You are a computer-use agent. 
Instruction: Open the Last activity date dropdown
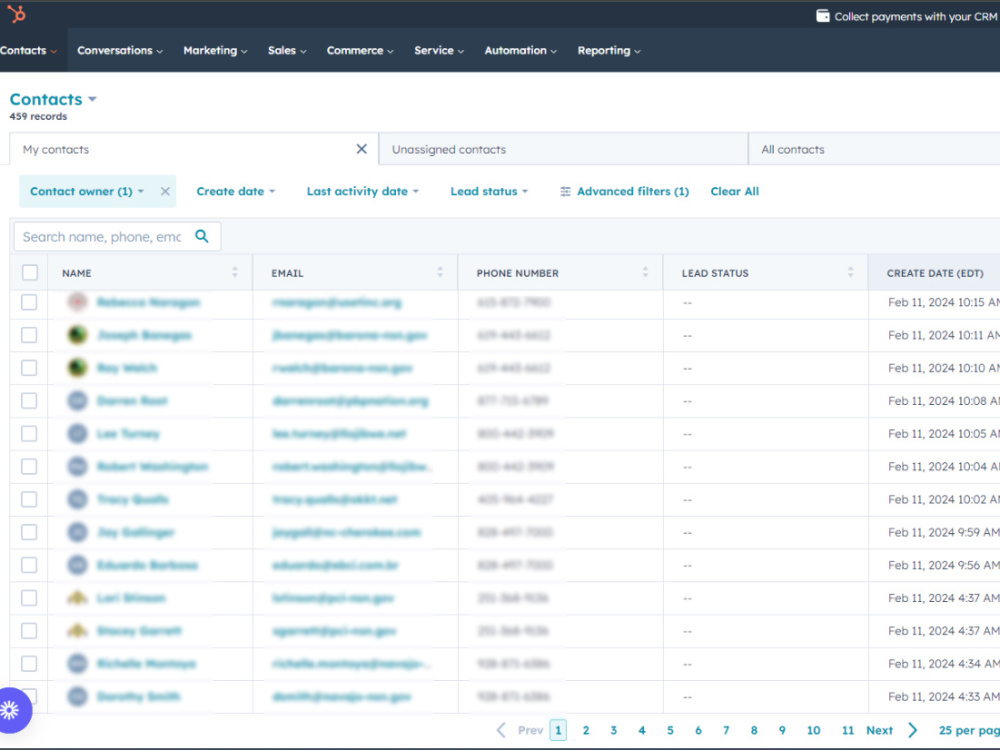[x=362, y=191]
